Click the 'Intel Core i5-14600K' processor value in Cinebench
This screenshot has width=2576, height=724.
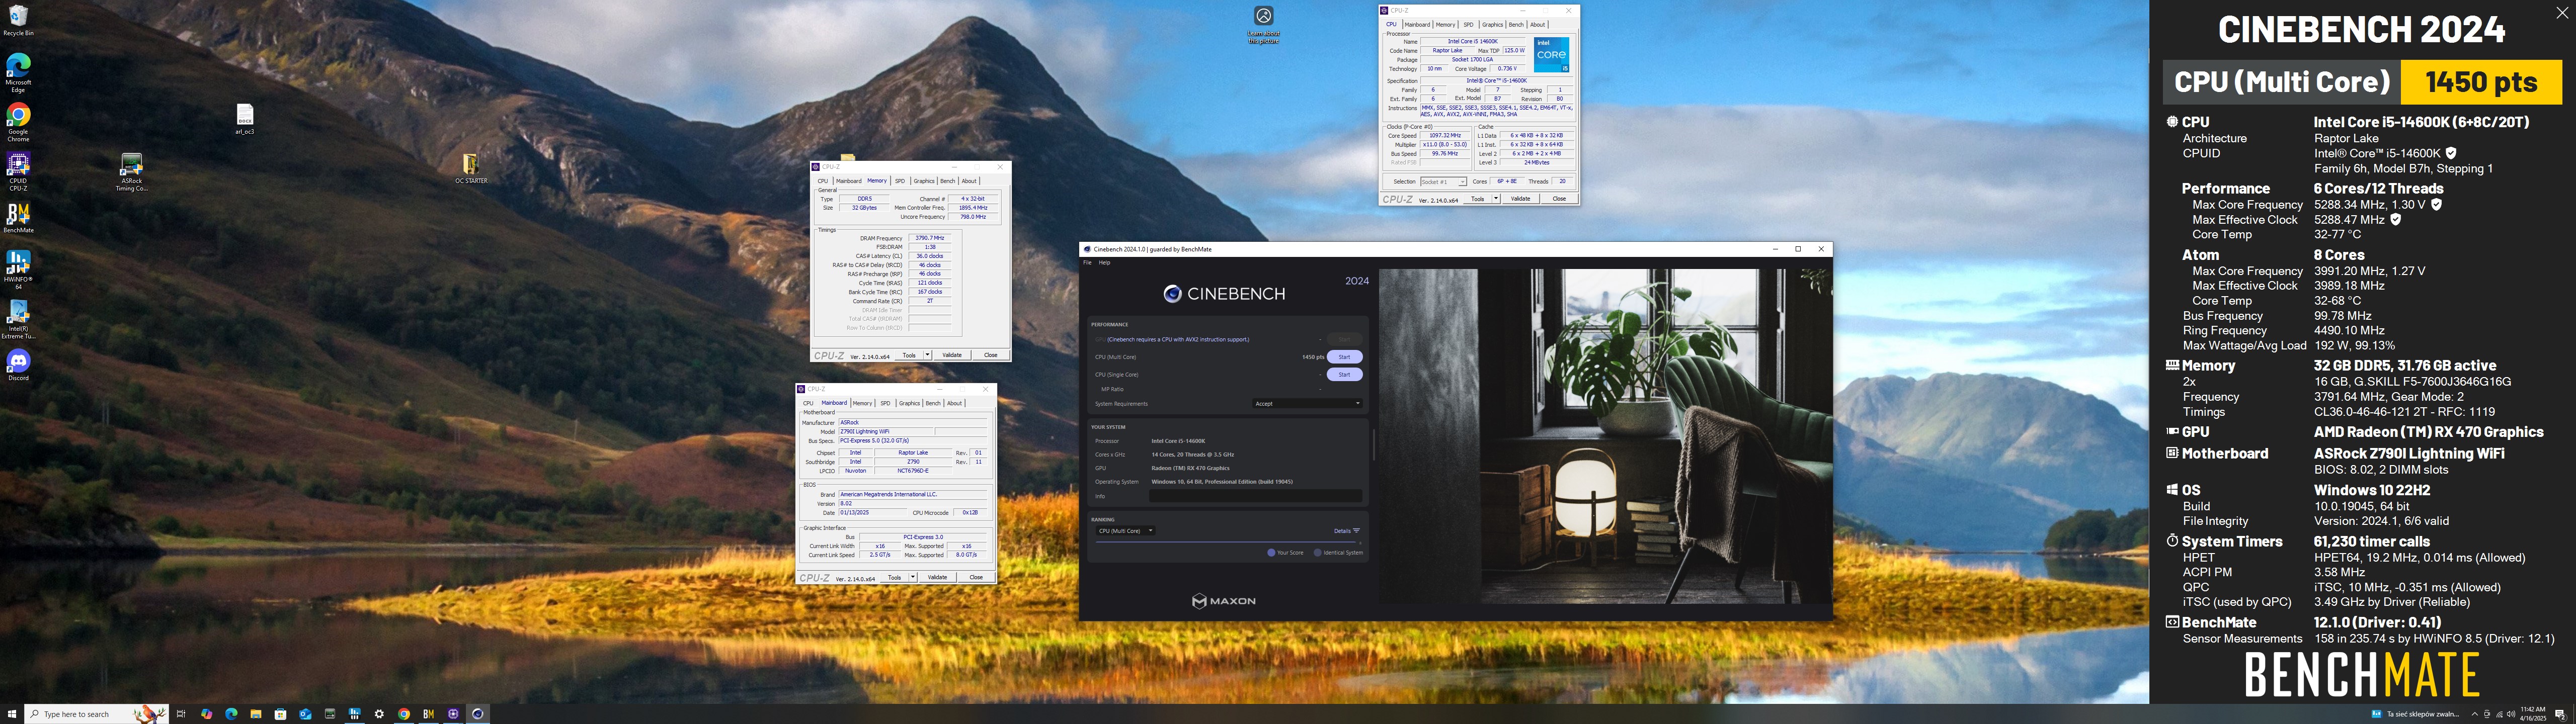tap(1179, 441)
